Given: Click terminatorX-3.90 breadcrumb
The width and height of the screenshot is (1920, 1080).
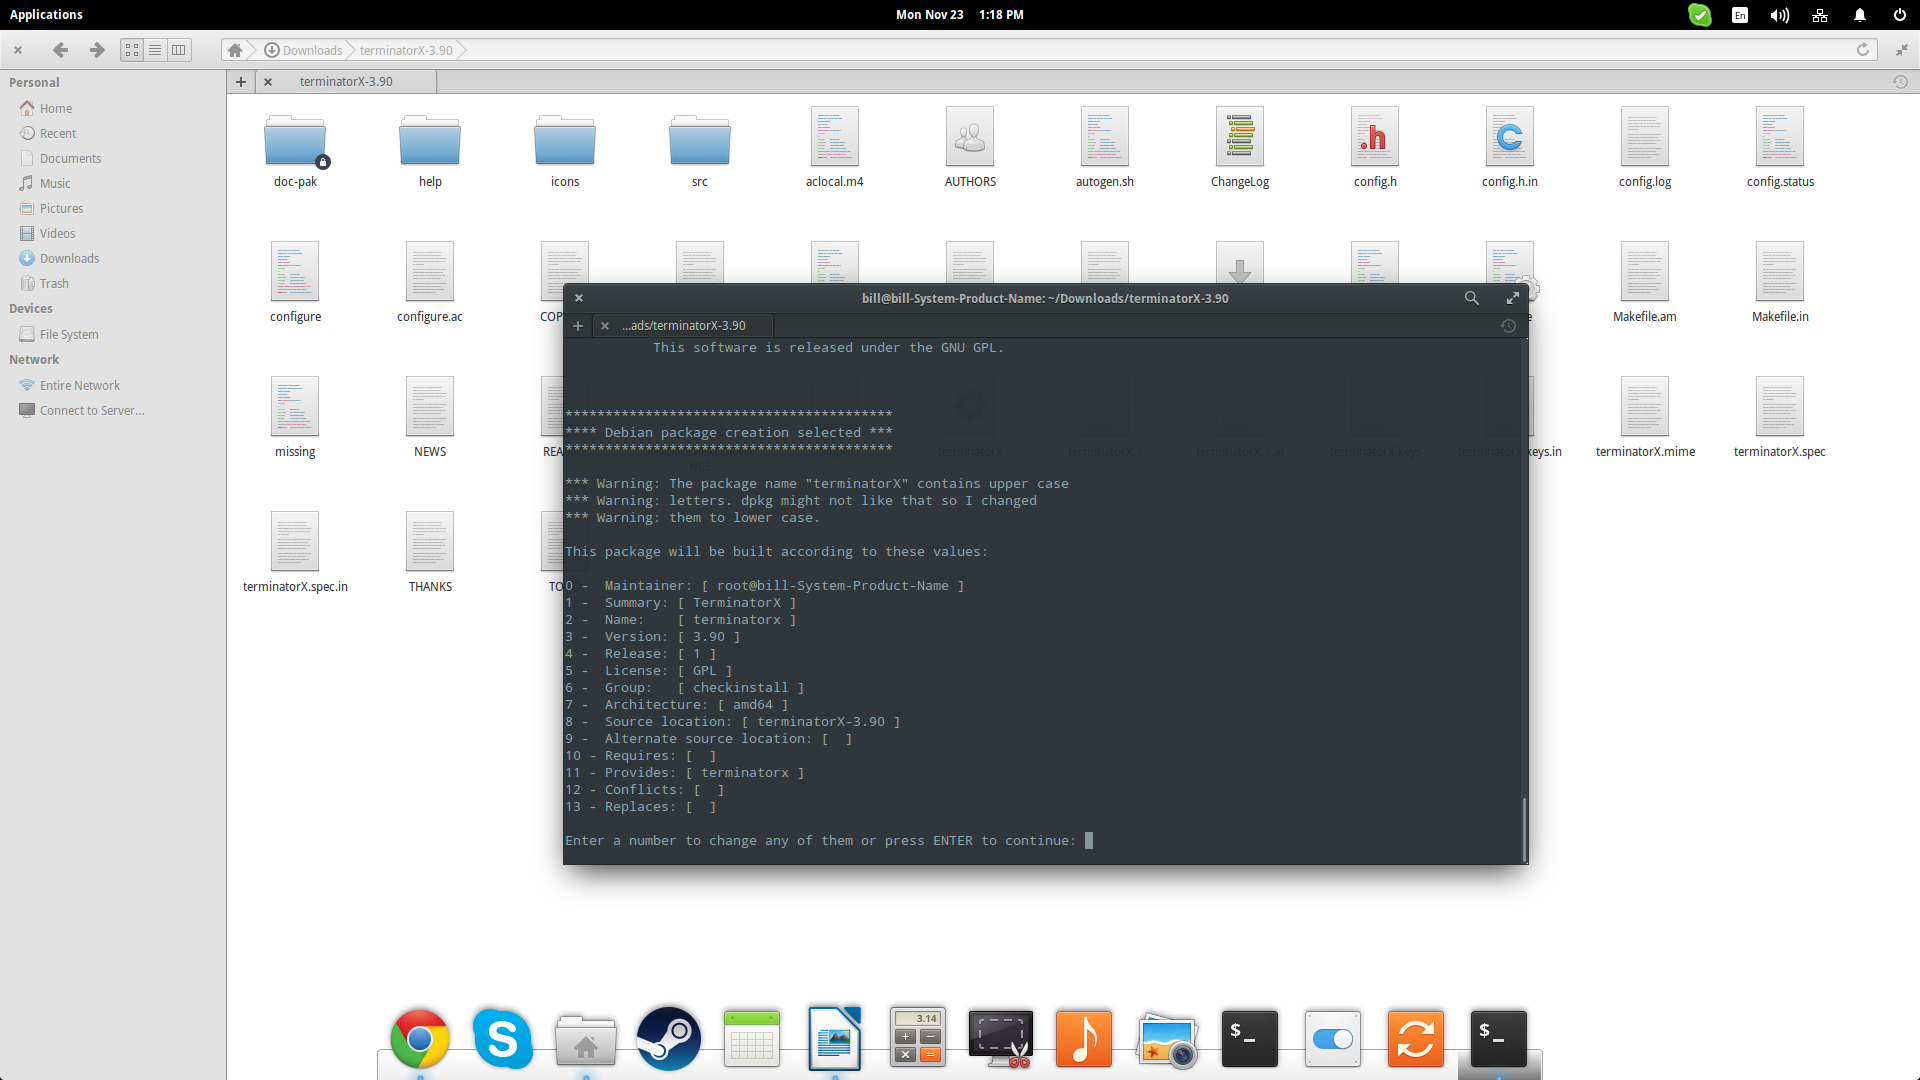Looking at the screenshot, I should tap(406, 50).
